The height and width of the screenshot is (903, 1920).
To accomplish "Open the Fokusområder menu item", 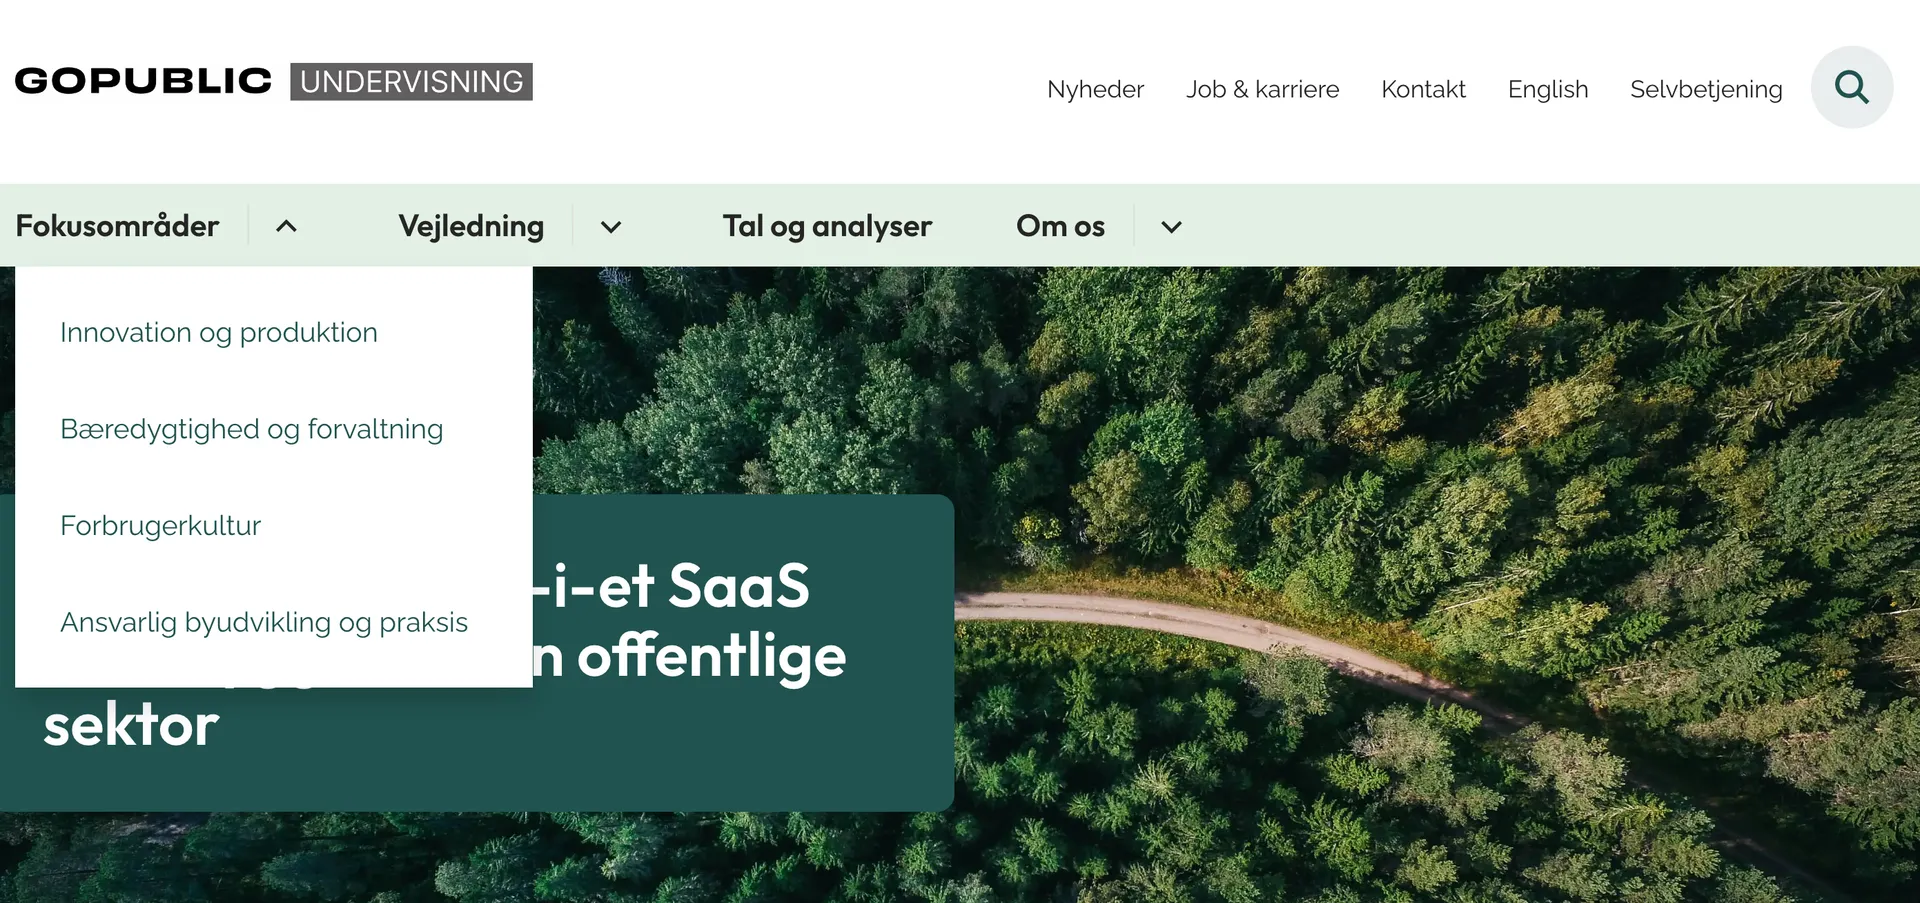I will click(117, 226).
